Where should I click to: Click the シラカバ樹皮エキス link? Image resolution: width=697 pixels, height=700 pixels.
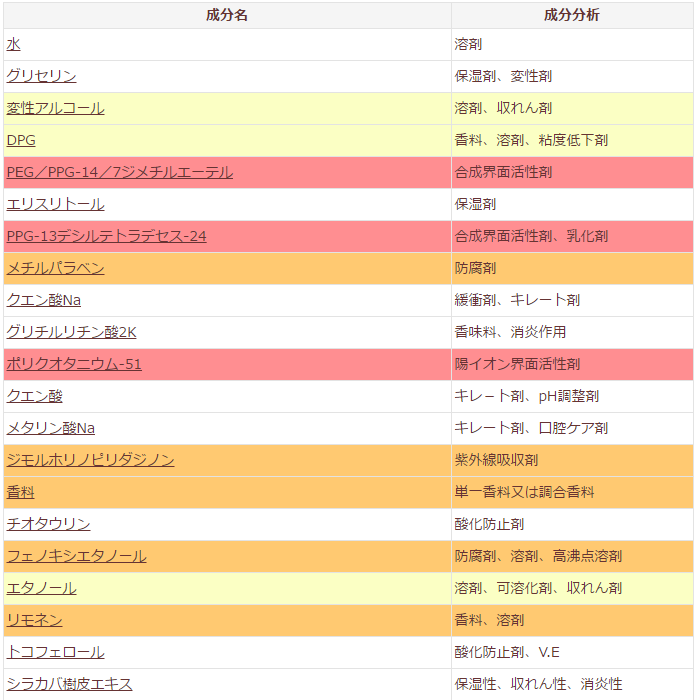(x=69, y=684)
